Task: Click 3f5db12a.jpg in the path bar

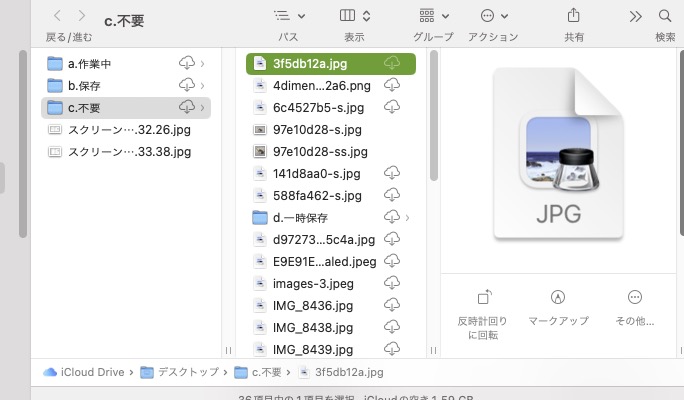Action: (x=341, y=372)
